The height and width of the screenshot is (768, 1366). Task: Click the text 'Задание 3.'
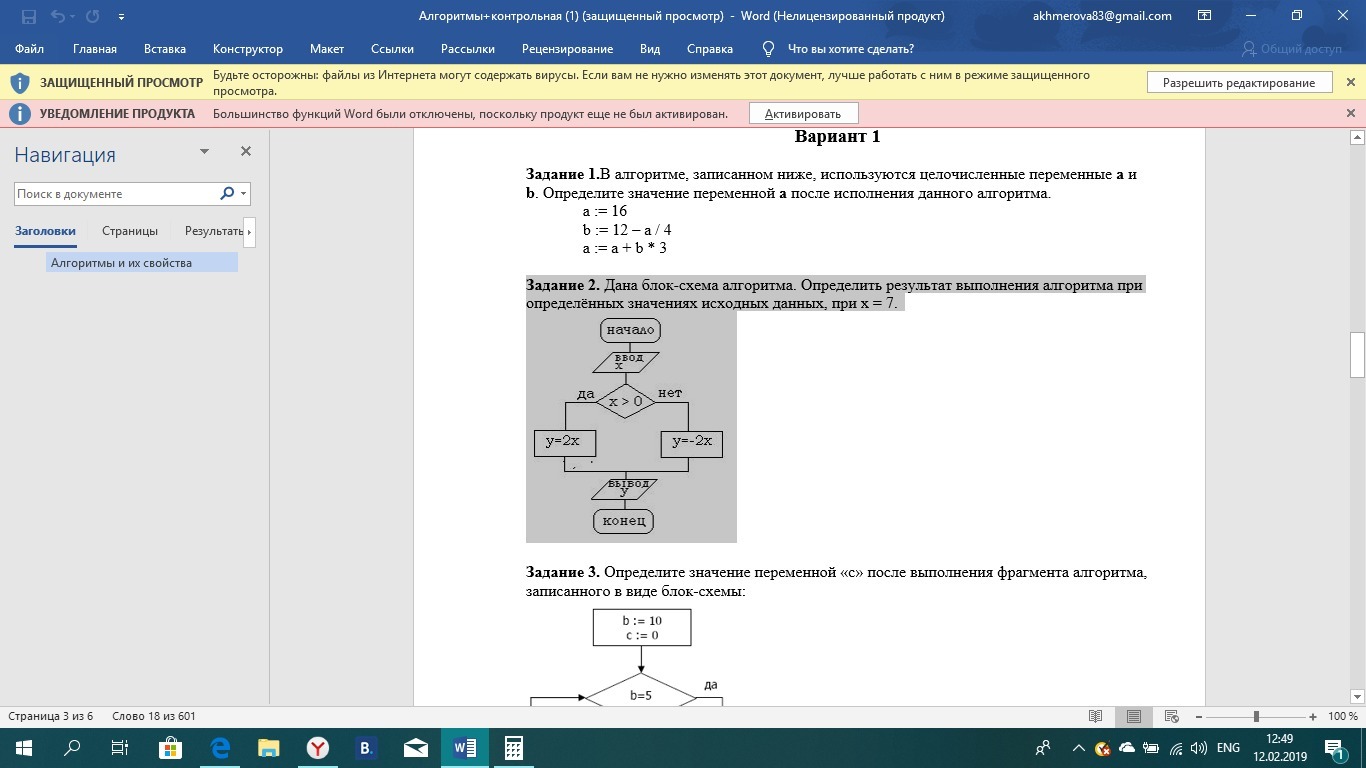click(x=563, y=573)
